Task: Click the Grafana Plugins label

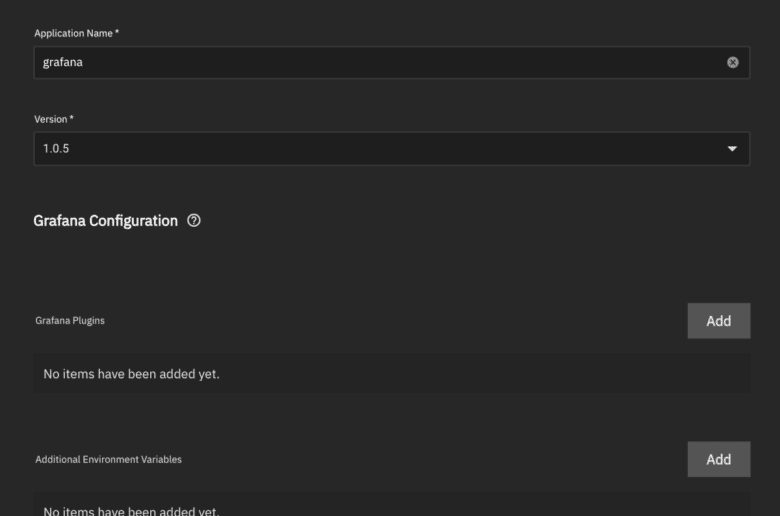Action: coord(70,320)
